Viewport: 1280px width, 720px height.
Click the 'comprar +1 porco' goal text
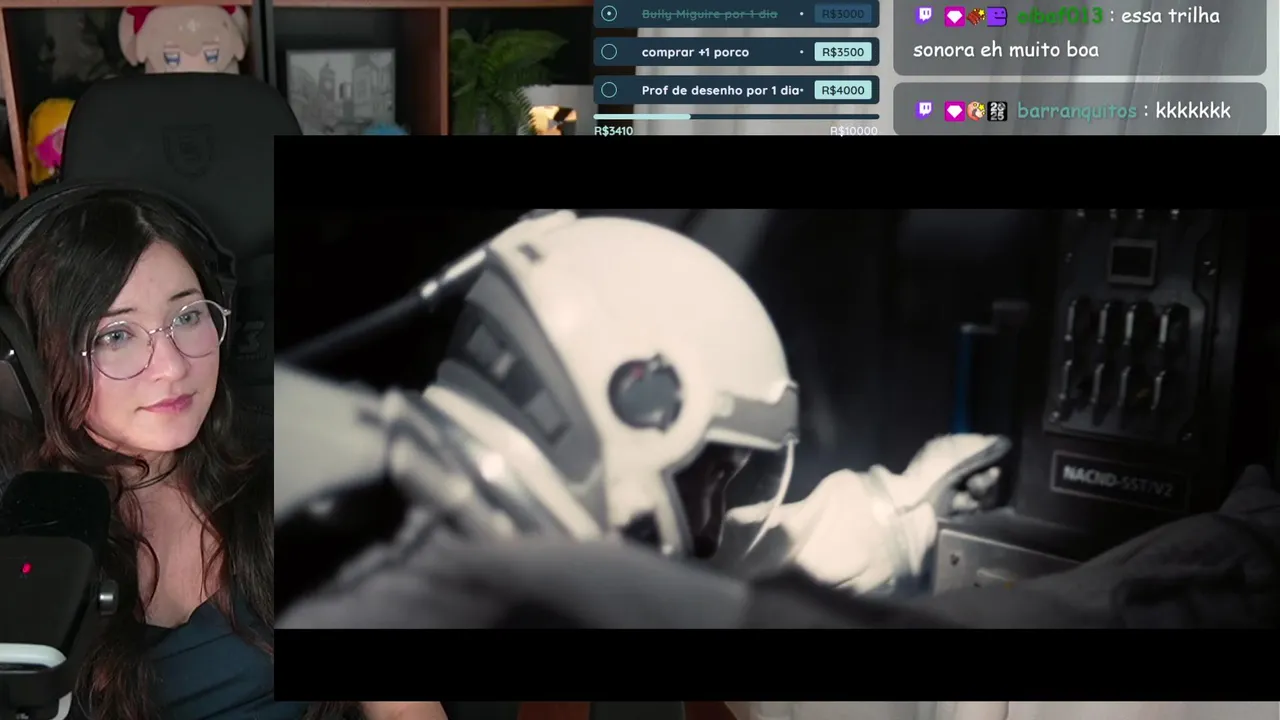(x=695, y=52)
